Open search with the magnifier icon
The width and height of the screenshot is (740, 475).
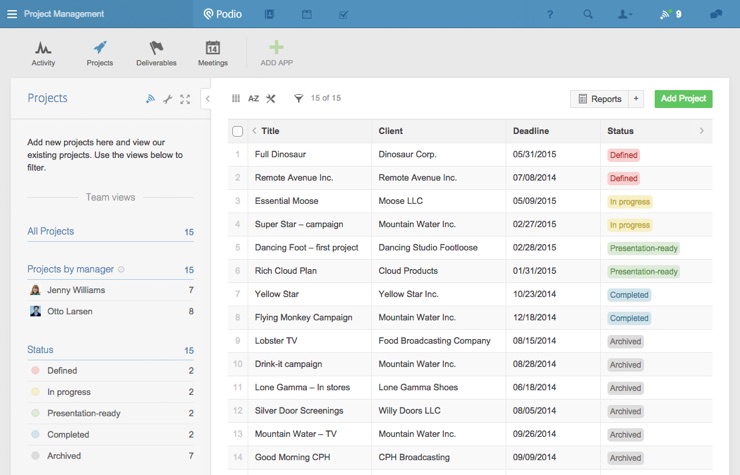(588, 15)
